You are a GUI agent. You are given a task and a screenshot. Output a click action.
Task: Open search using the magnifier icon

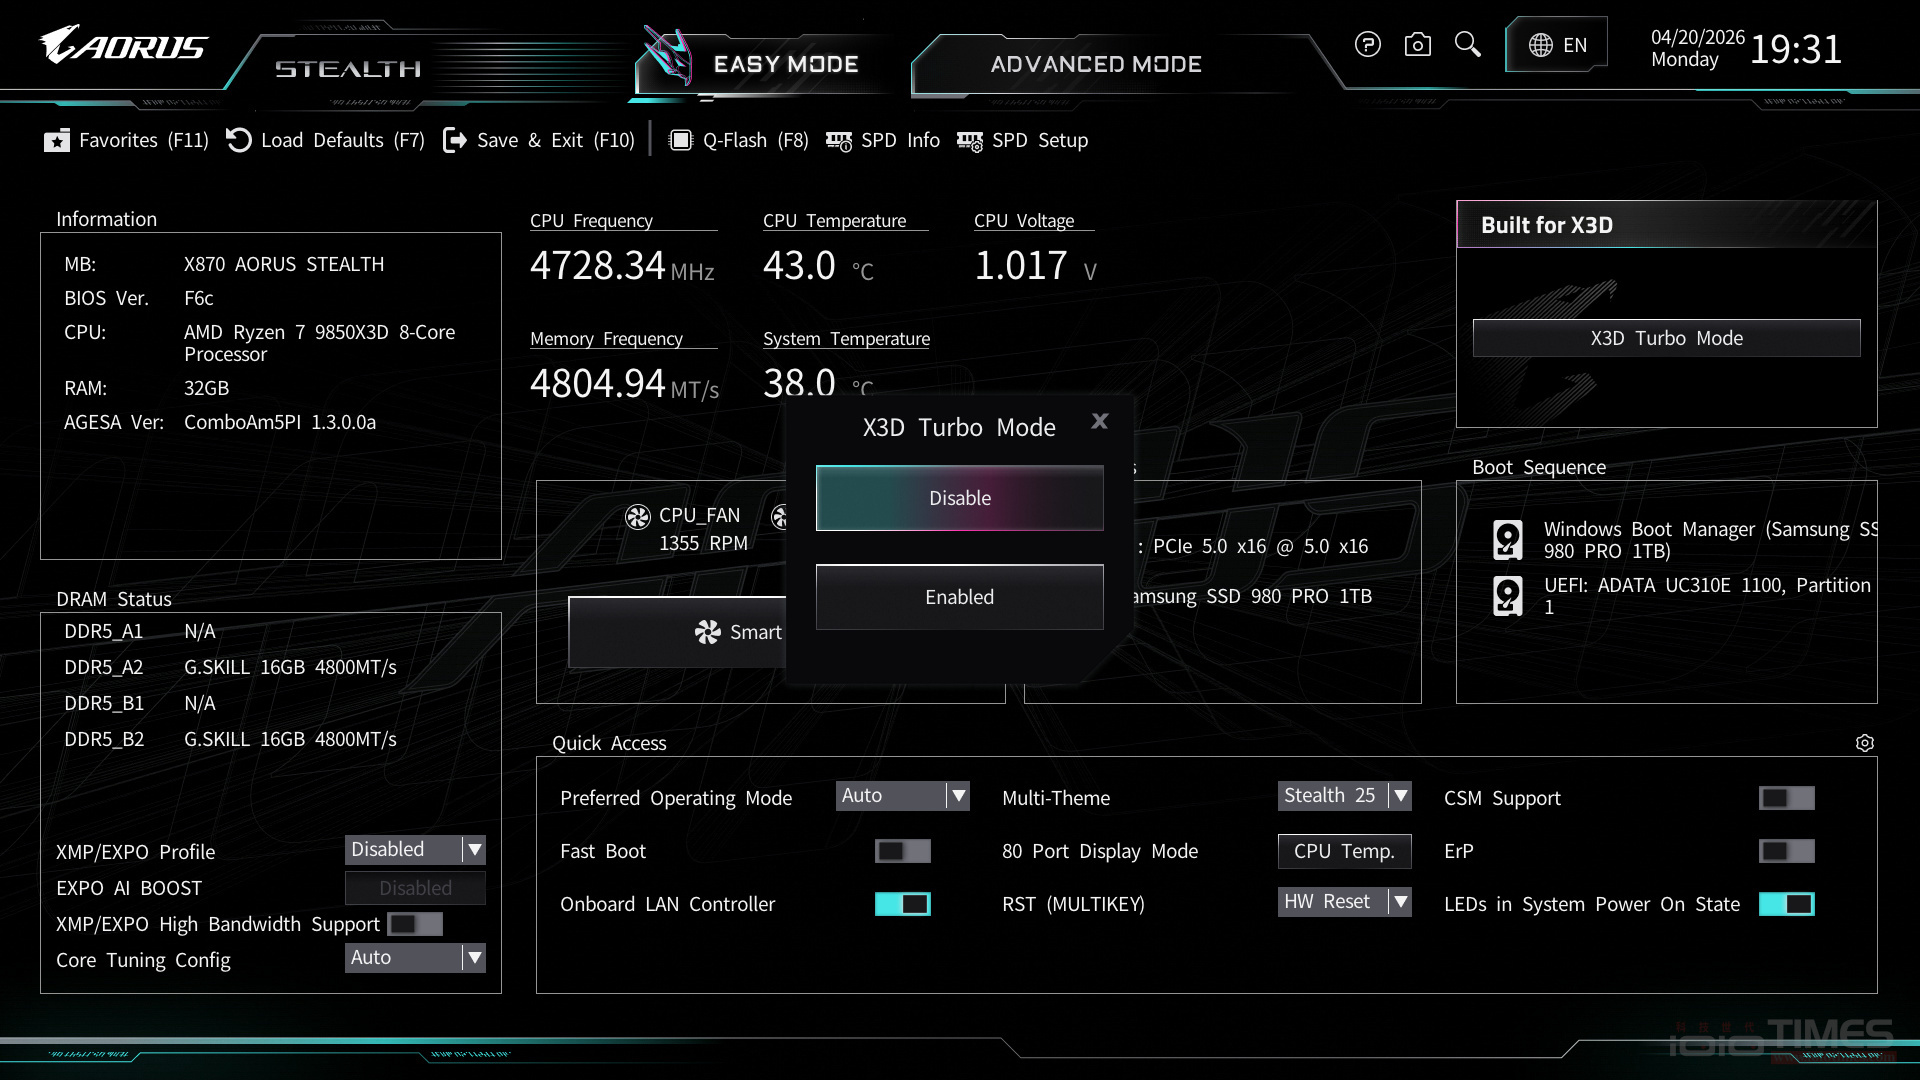1467,44
